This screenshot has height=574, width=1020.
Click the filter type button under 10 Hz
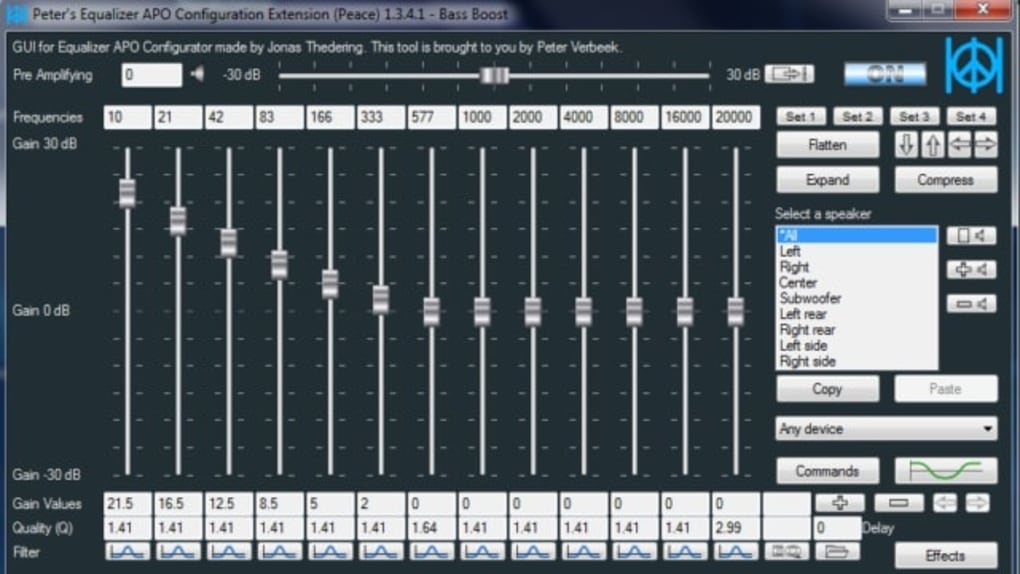[128, 551]
